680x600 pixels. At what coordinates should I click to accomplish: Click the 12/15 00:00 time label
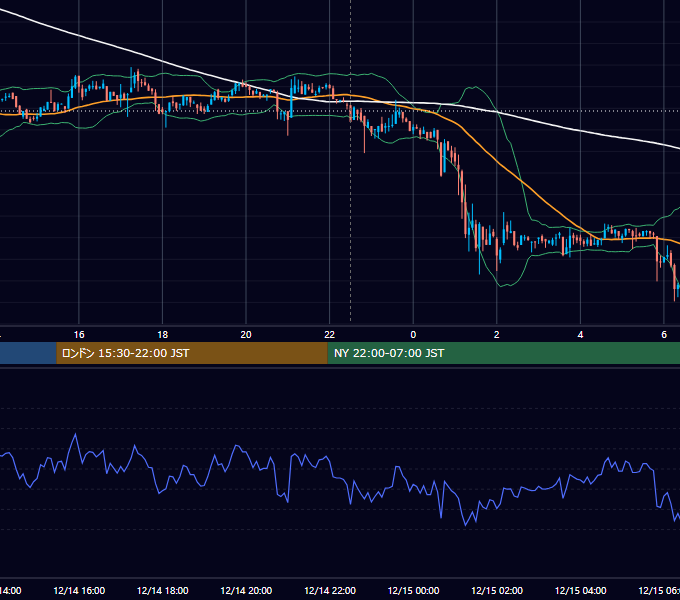pyautogui.click(x=413, y=590)
